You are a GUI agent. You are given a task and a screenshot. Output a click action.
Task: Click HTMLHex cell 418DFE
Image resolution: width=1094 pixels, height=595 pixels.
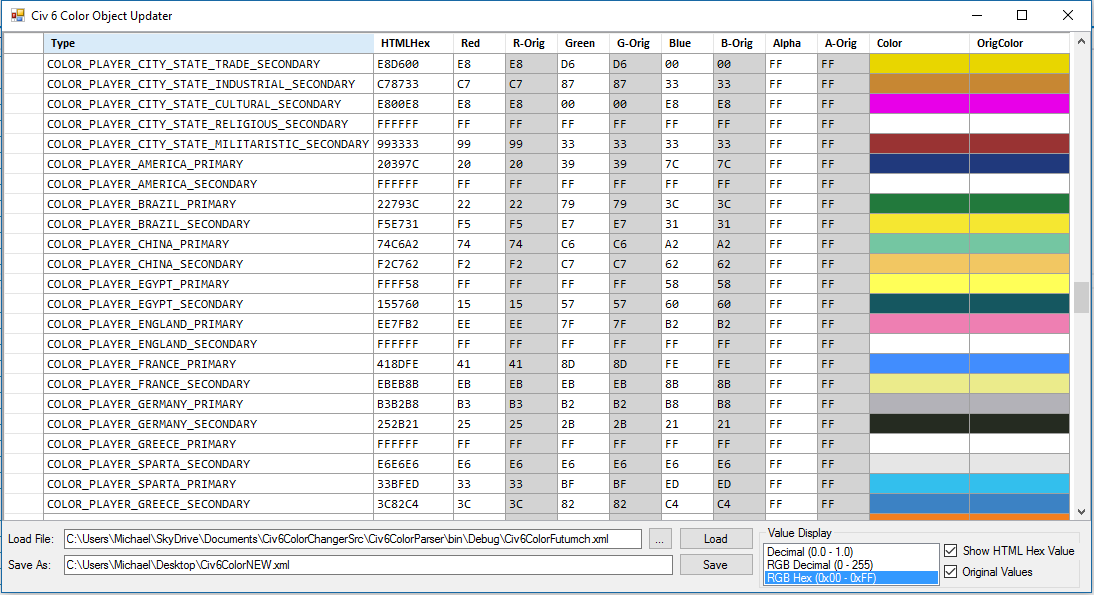(413, 364)
